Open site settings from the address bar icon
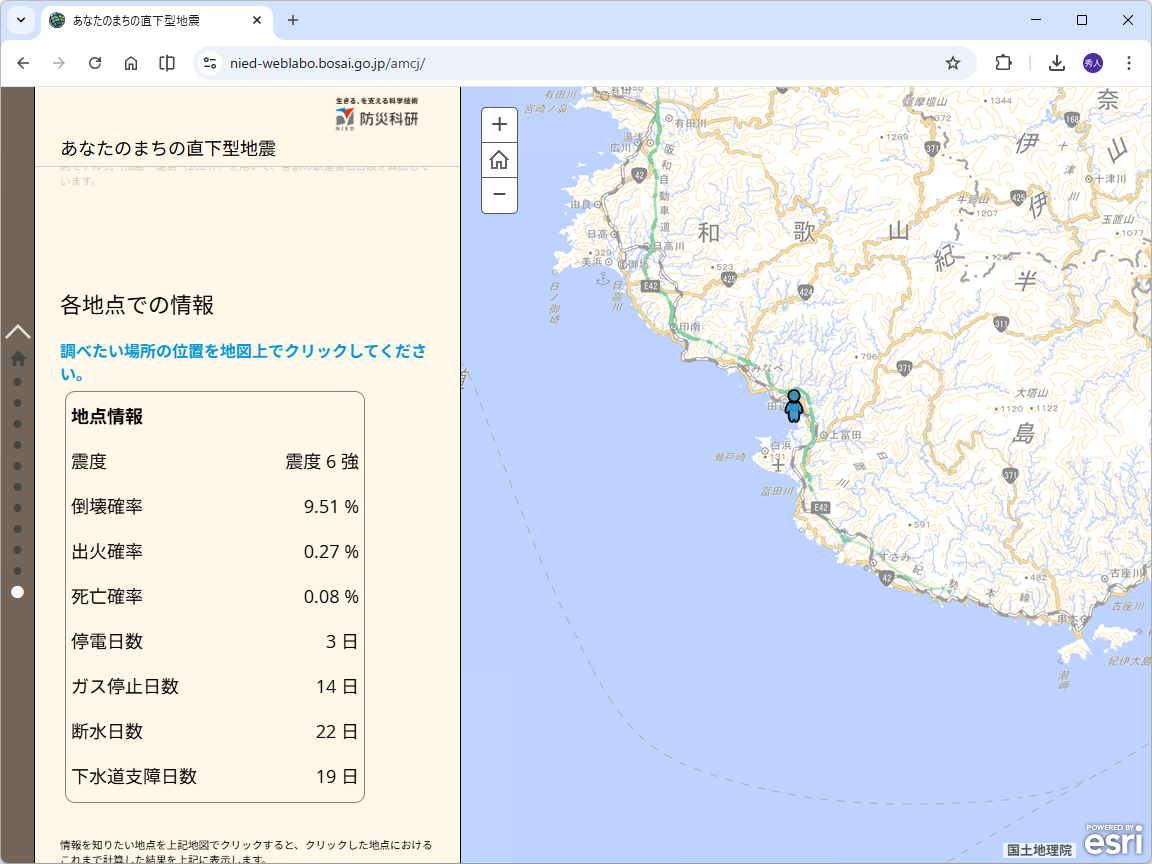This screenshot has height=864, width=1152. 208,62
